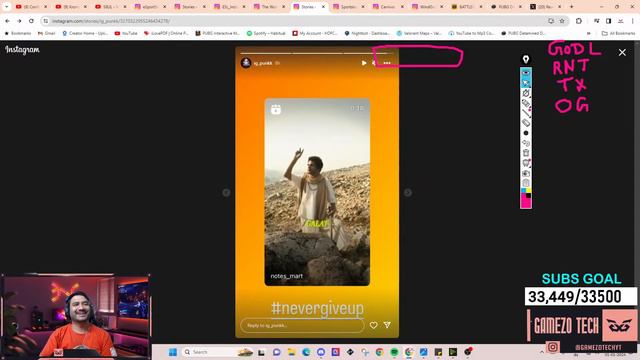Expand the bookmarks overflow chevron
This screenshot has width=640, height=360.
(x=589, y=33)
